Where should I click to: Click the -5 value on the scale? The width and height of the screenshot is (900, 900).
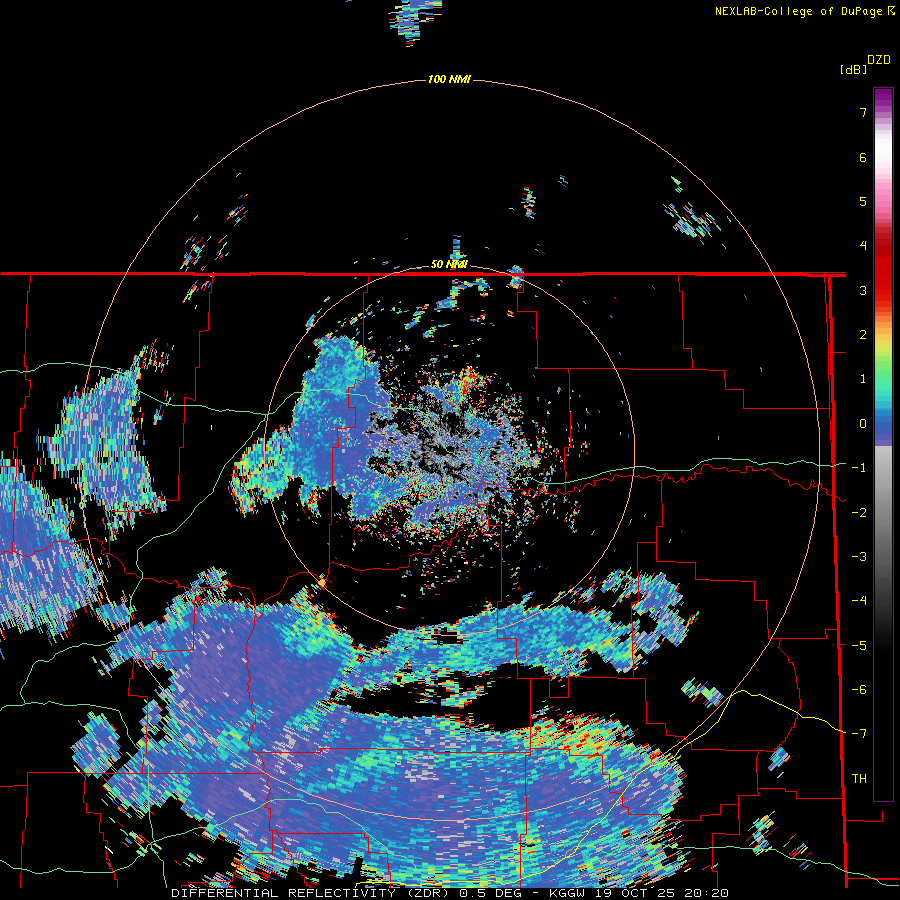[859, 646]
